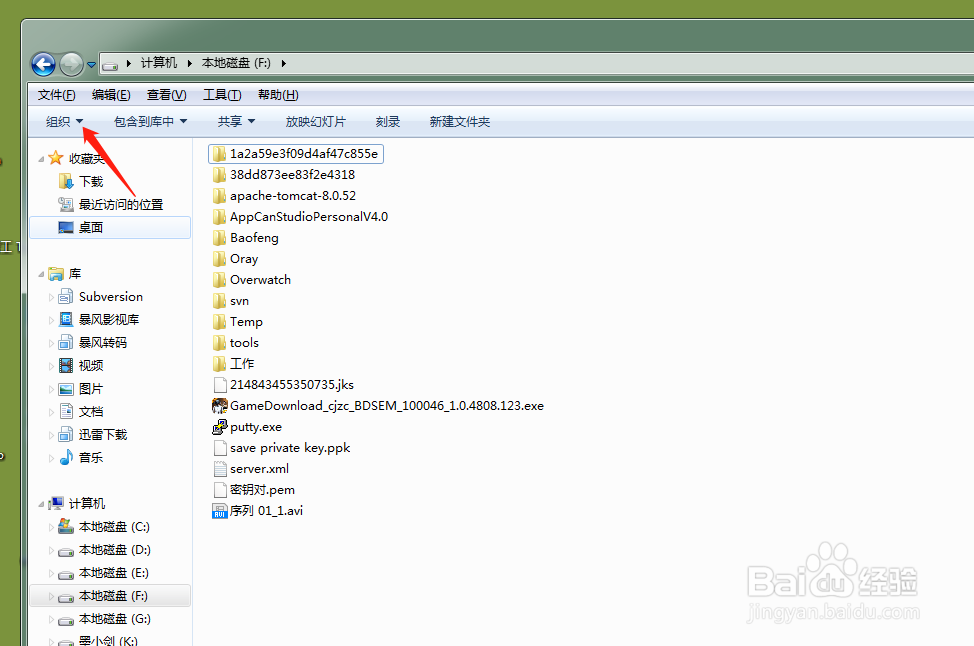Select the server.xml file icon
974x646 pixels.
coord(219,469)
